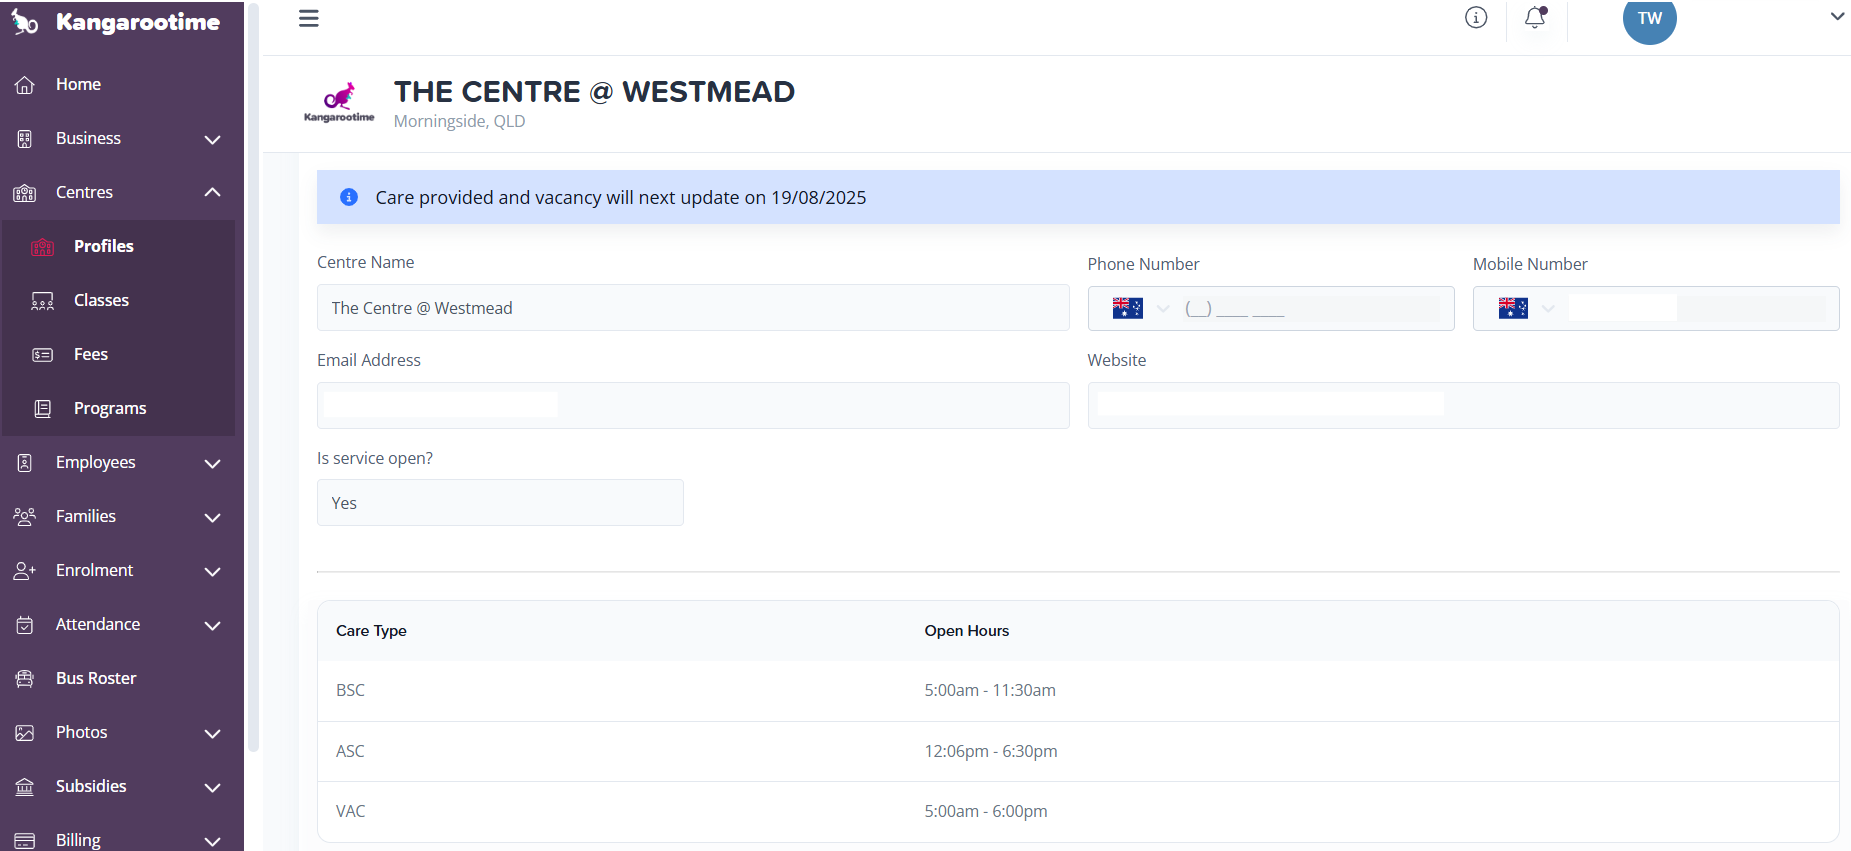The image size is (1851, 851).
Task: Expand the Attendance menu chevron
Action: click(x=212, y=625)
